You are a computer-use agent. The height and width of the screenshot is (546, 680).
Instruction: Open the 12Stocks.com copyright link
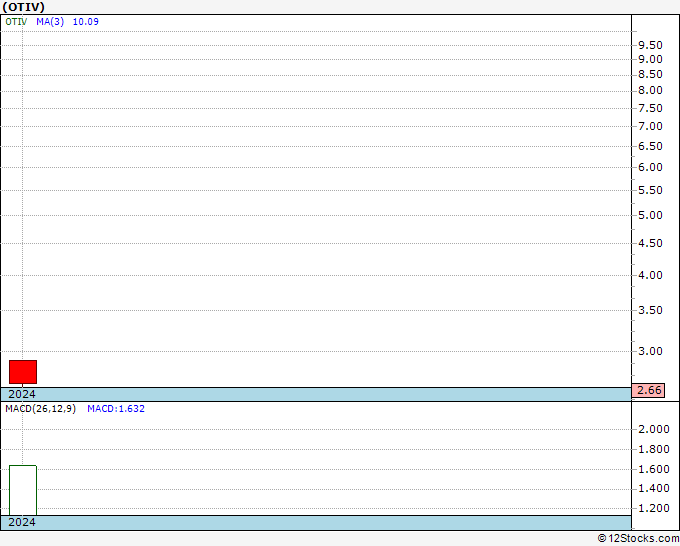pyautogui.click(x=638, y=538)
